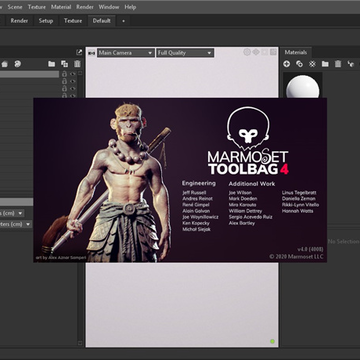Viewport: 360px width, 360px height.
Task: Click the name 'Jeff Russell' in credits
Action: click(x=194, y=193)
